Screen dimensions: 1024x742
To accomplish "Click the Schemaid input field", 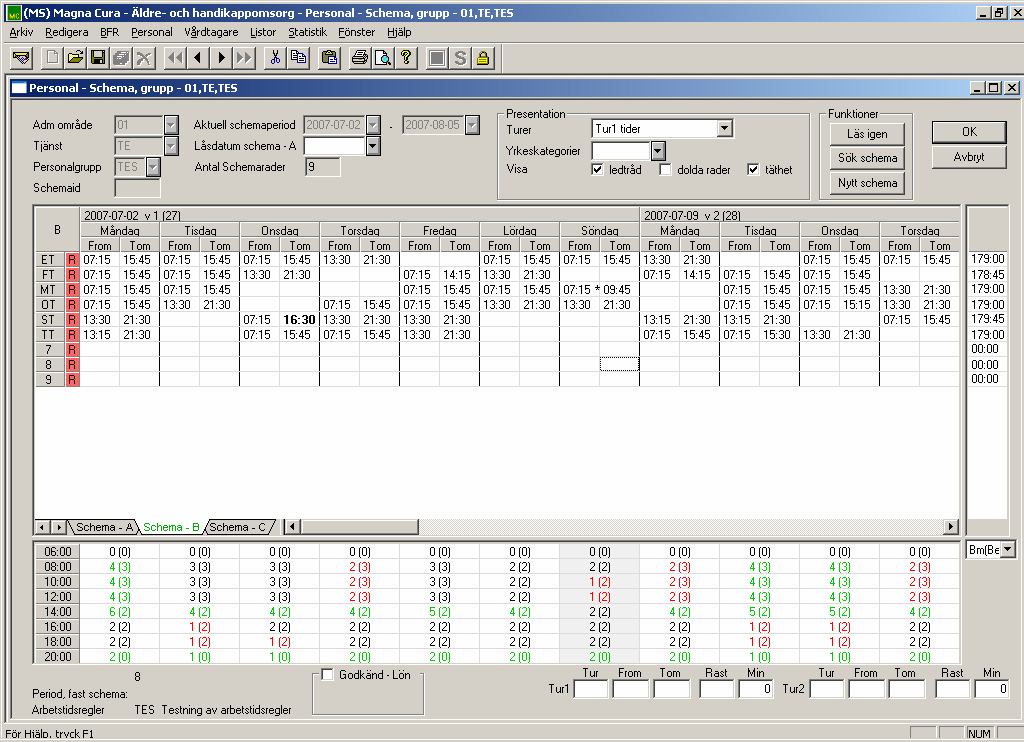I will click(x=137, y=188).
